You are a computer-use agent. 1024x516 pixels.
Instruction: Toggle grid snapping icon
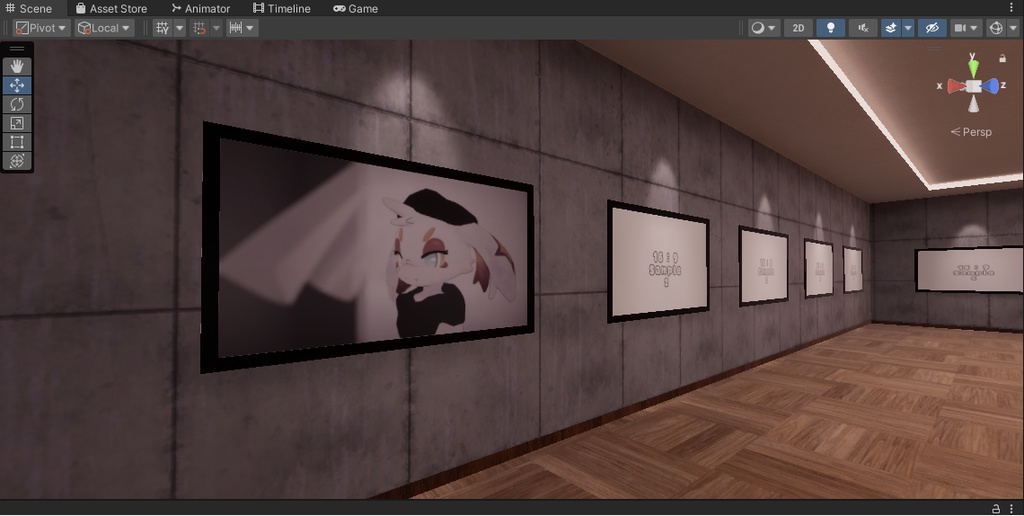199,28
